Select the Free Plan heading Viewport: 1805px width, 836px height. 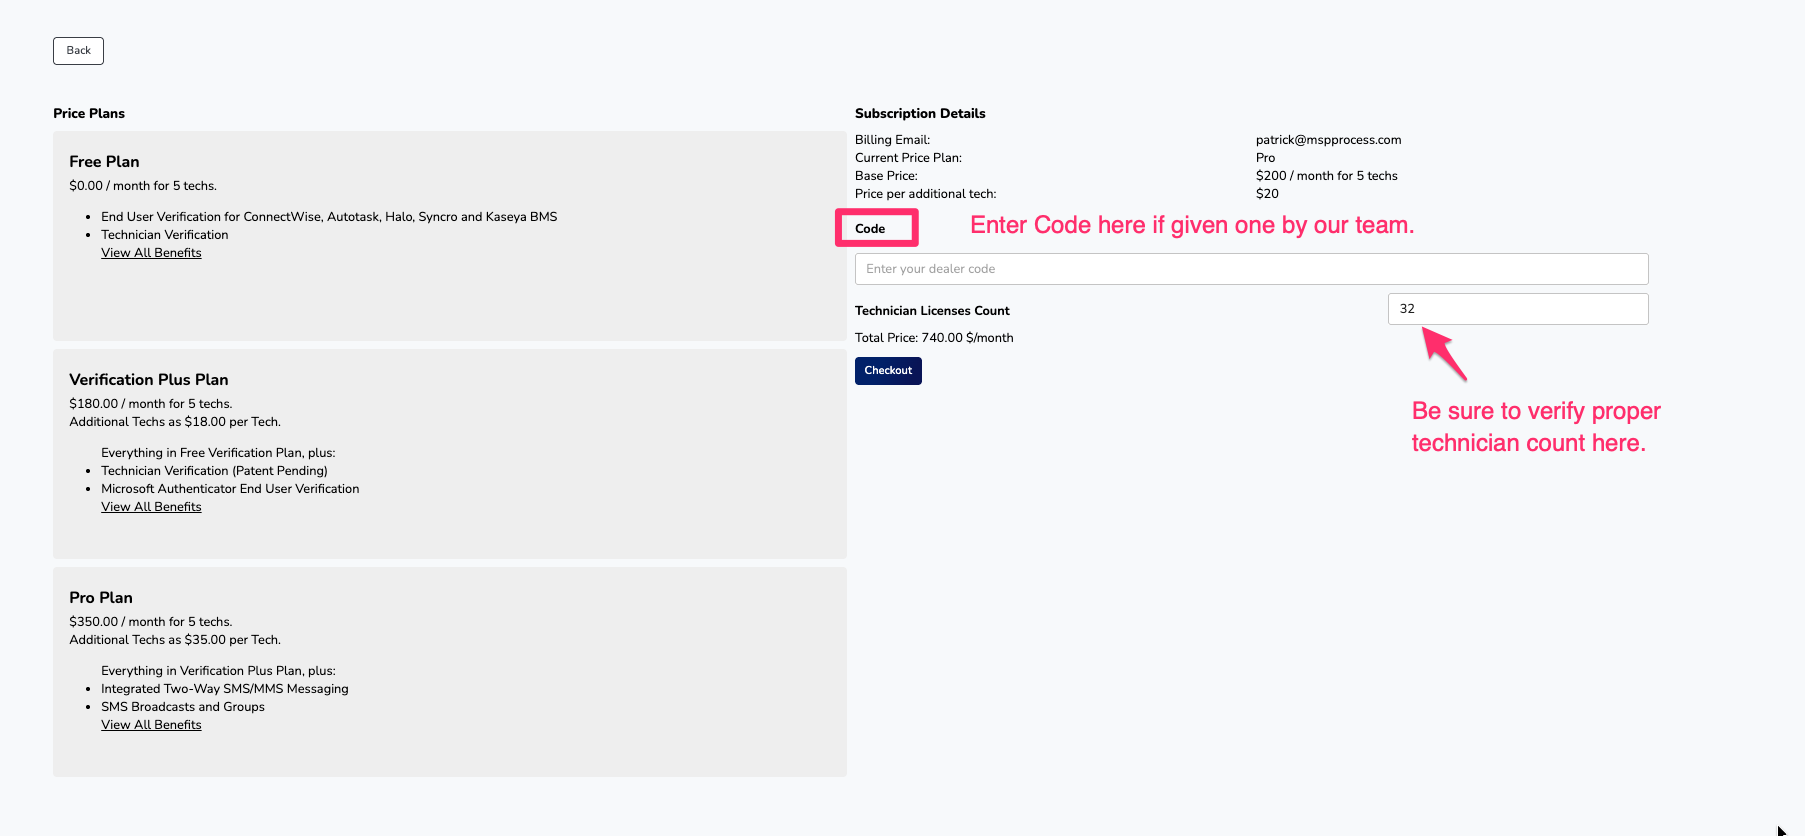(x=104, y=162)
